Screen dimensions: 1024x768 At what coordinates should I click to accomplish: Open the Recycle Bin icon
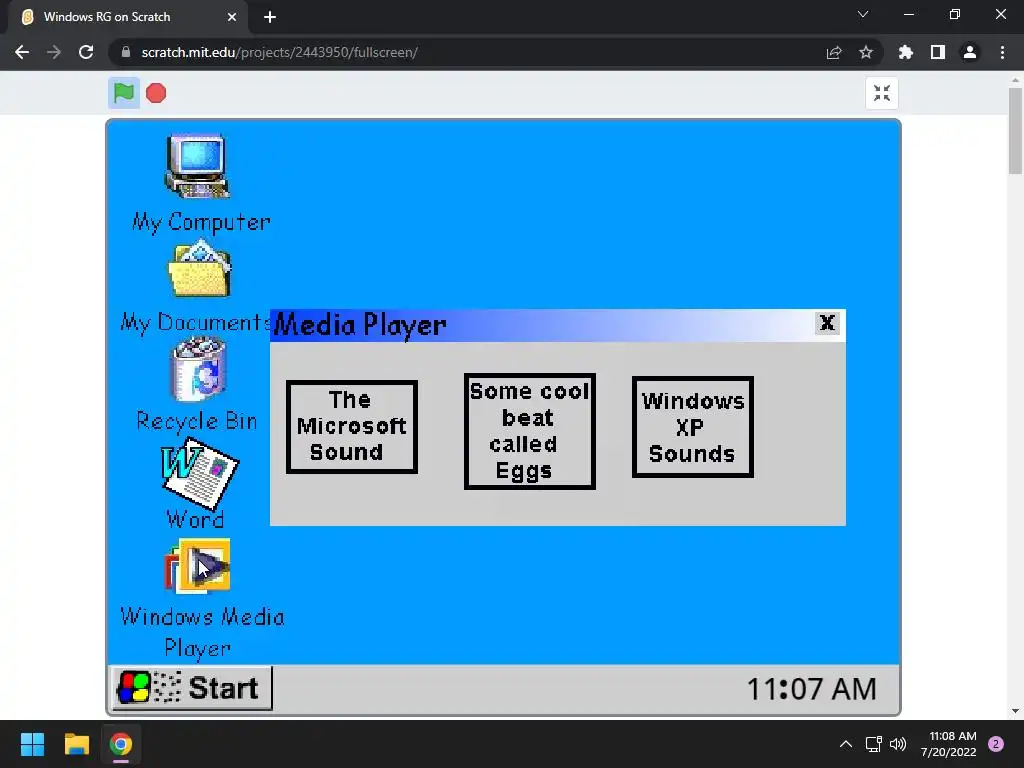199,369
